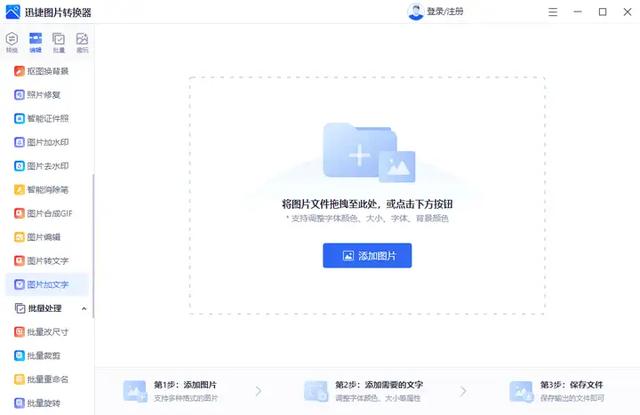Click the user avatar icon

pyautogui.click(x=416, y=11)
